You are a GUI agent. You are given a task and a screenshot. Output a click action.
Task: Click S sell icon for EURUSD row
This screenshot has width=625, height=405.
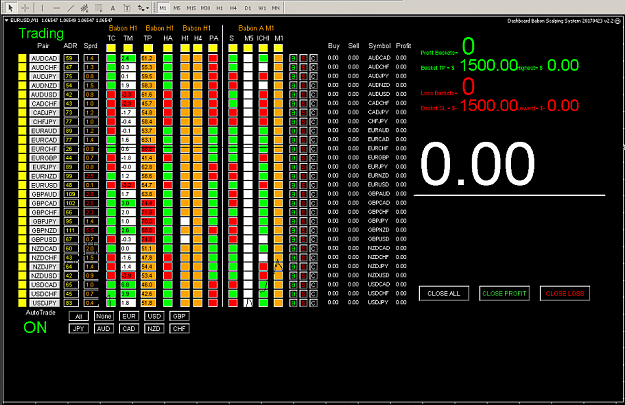tap(303, 185)
